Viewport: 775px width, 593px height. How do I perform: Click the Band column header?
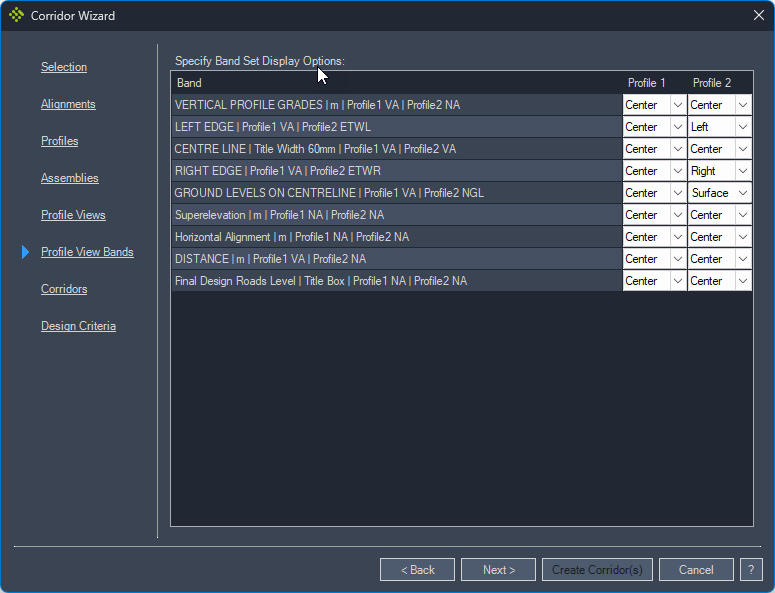point(396,83)
